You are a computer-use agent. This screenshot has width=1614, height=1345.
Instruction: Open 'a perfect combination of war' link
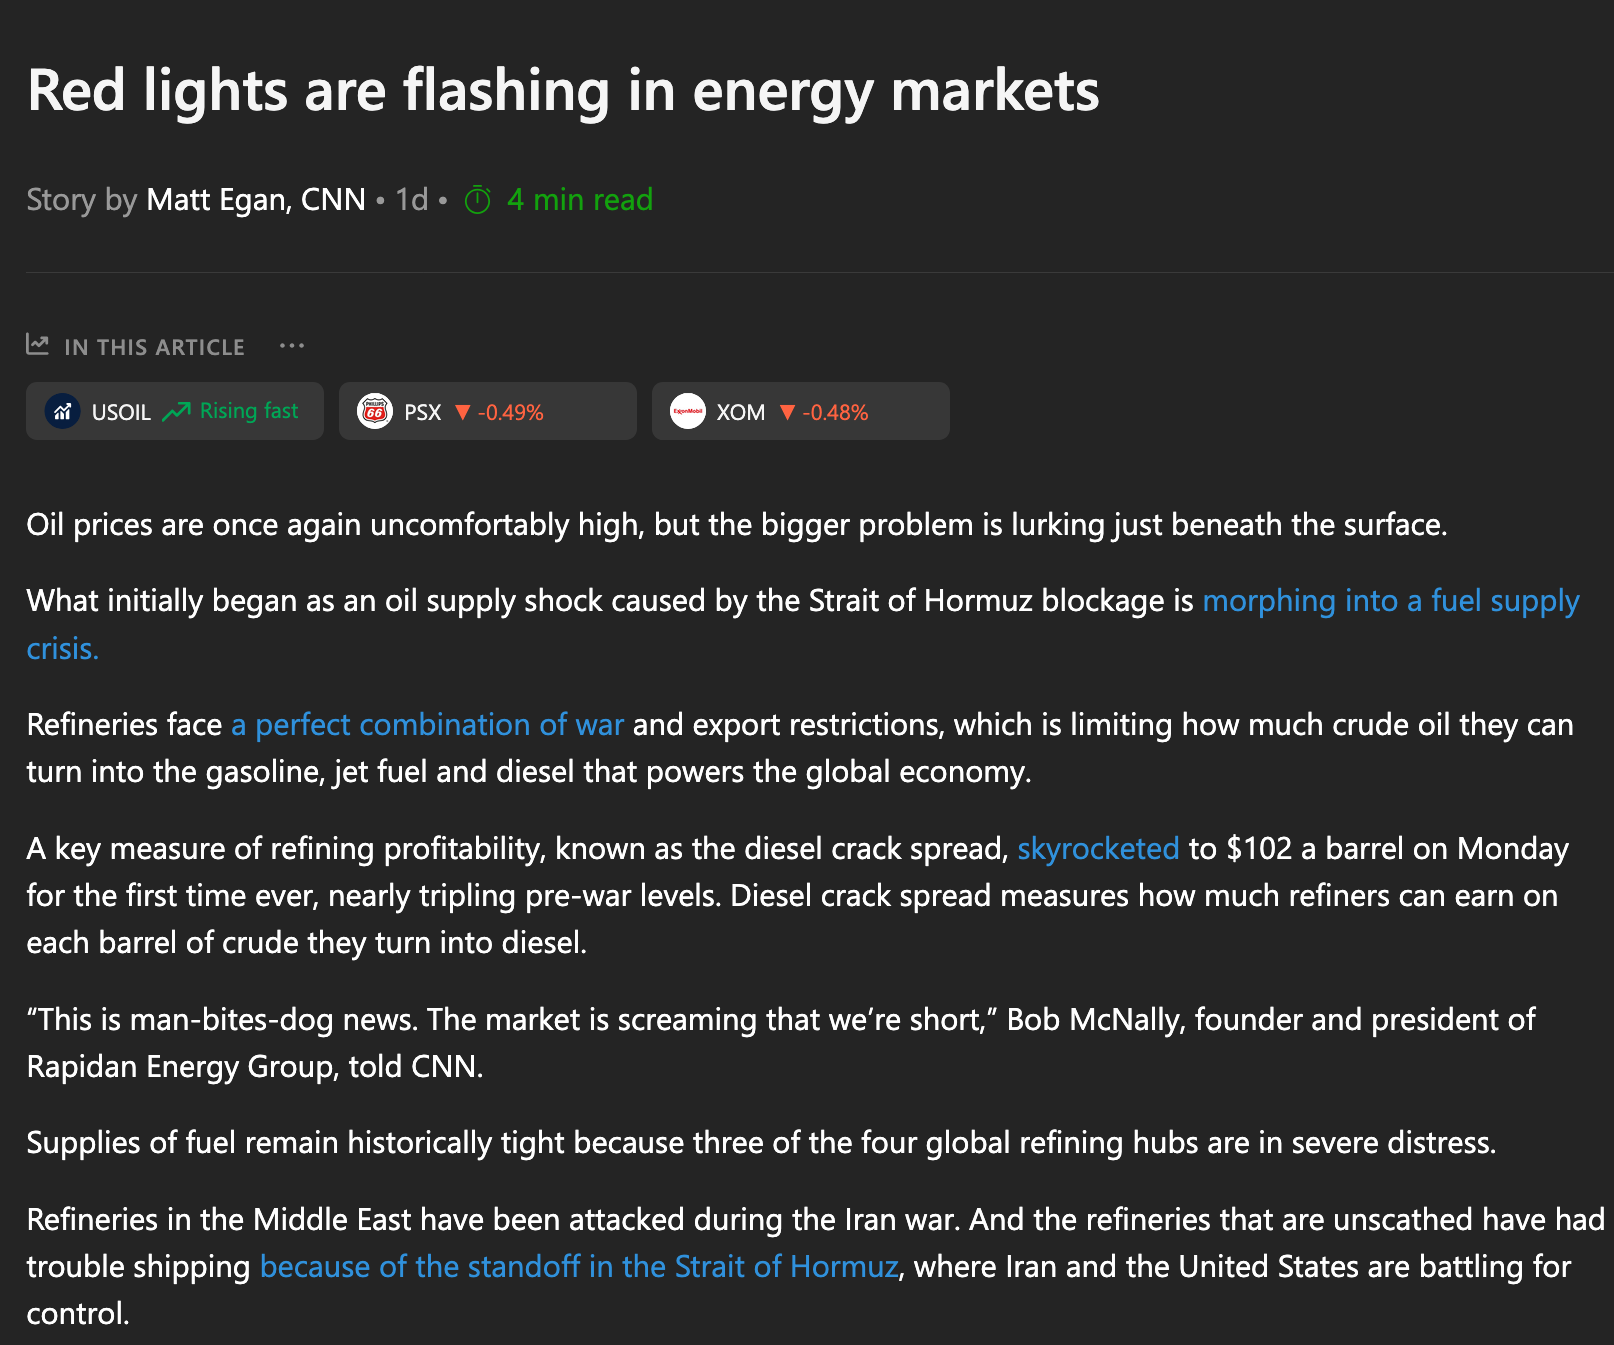coord(427,725)
